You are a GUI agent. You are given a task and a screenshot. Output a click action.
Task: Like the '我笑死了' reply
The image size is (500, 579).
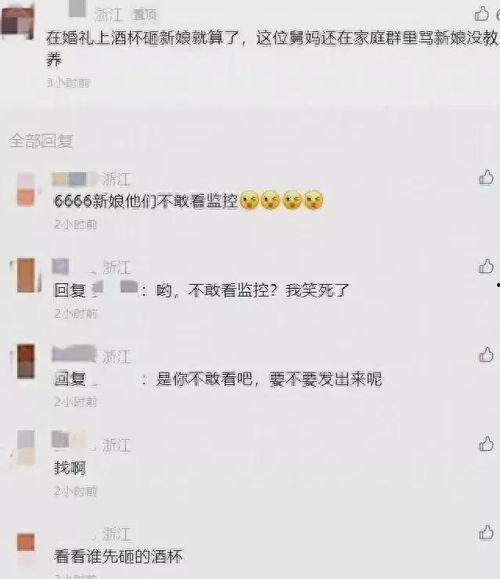click(x=486, y=266)
